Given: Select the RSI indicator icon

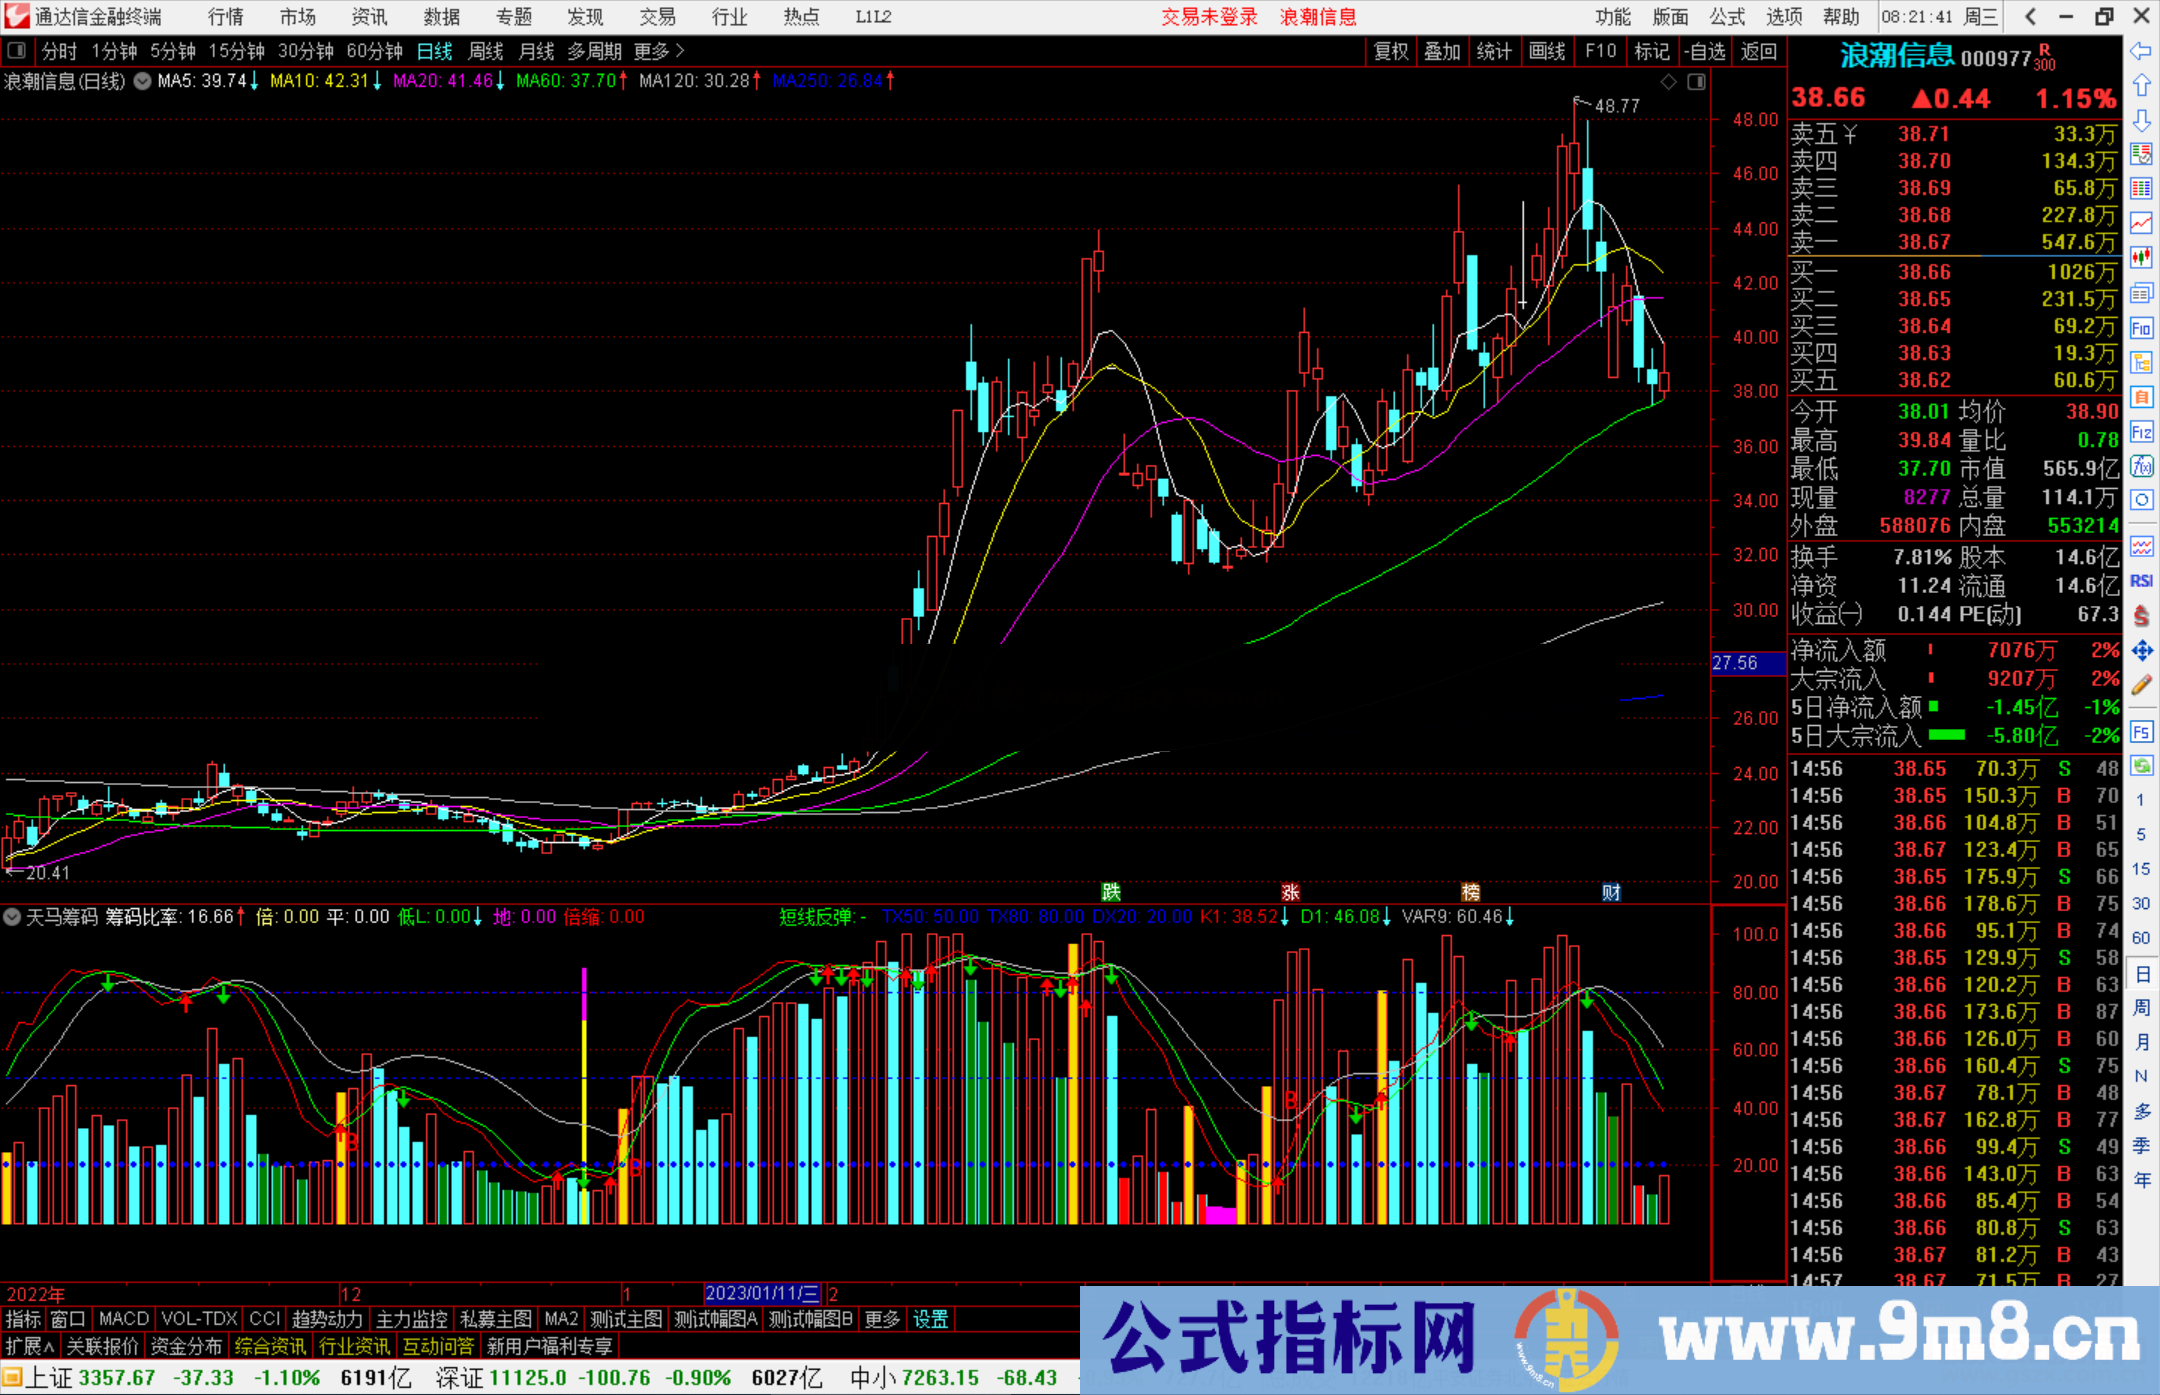Looking at the screenshot, I should pos(2141,581).
